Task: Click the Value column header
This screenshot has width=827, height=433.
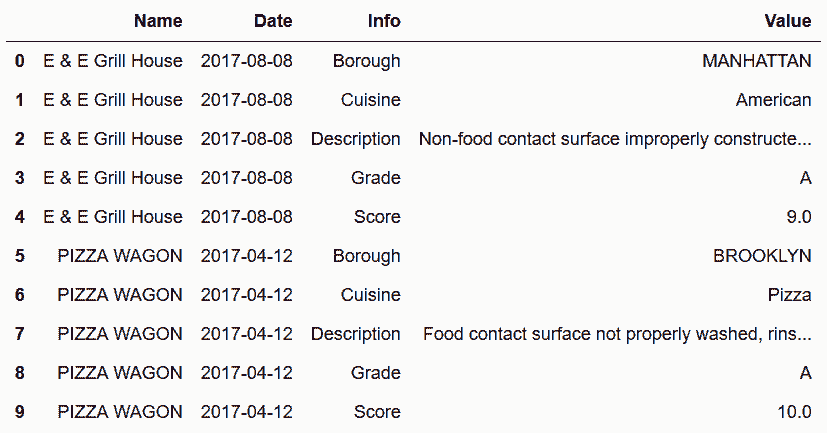Action: (x=787, y=21)
